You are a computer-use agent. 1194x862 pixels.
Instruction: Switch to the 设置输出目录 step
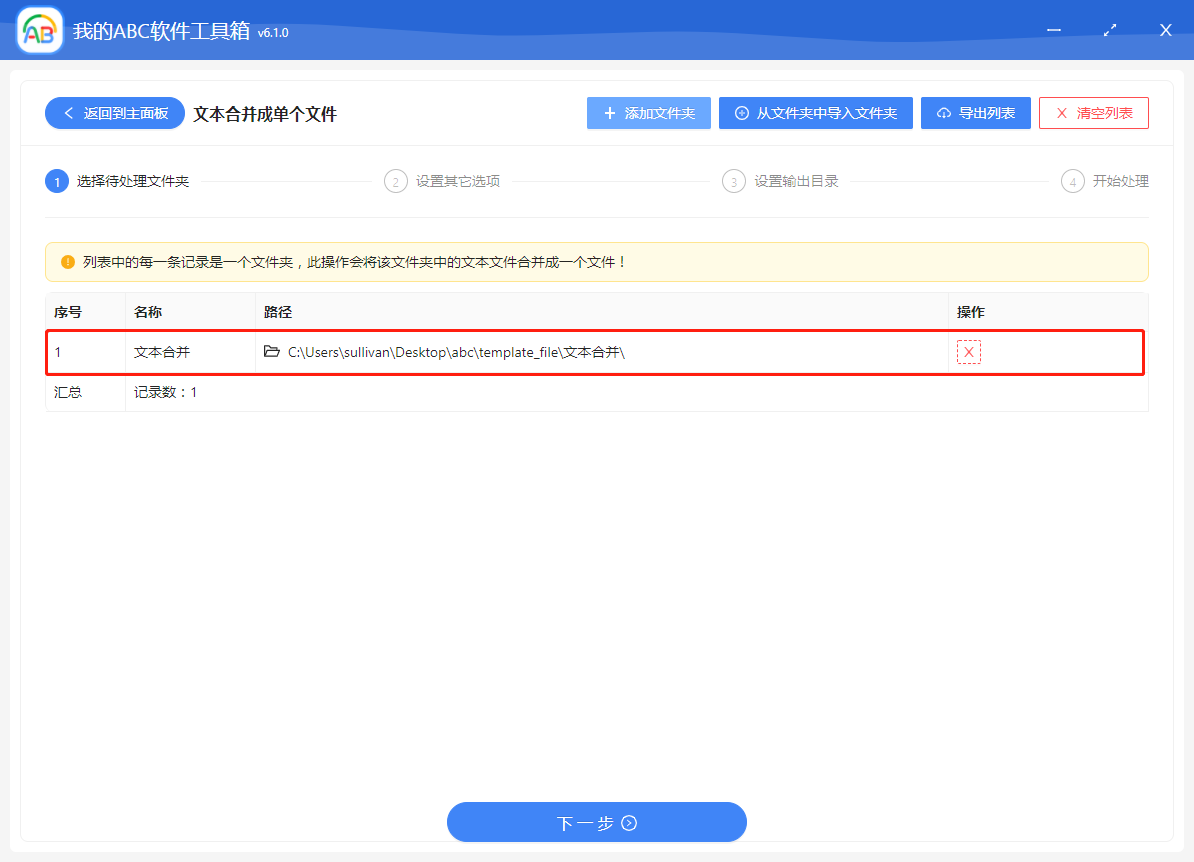[796, 181]
